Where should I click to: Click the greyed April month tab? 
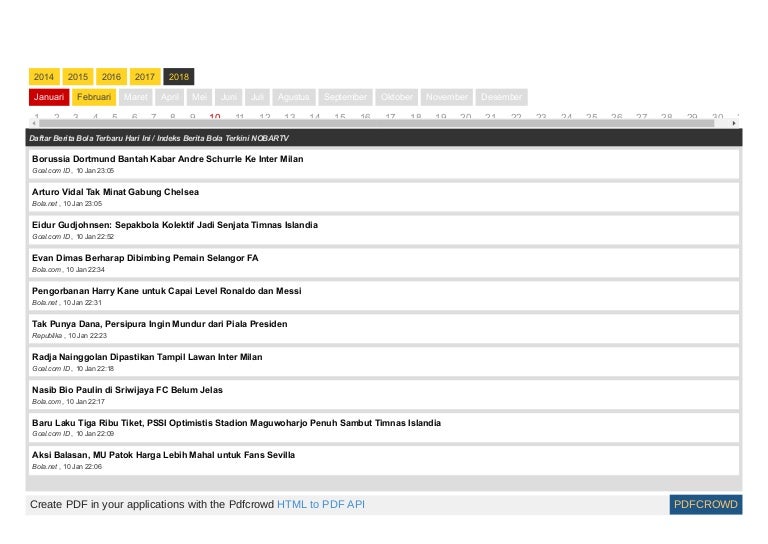(x=169, y=97)
